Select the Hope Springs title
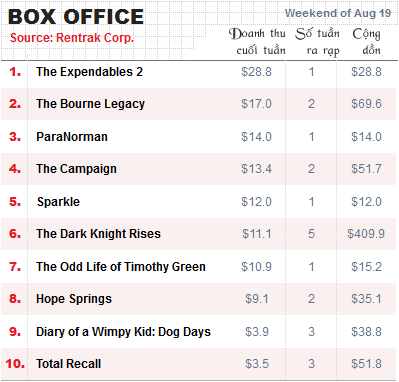 pos(74,299)
